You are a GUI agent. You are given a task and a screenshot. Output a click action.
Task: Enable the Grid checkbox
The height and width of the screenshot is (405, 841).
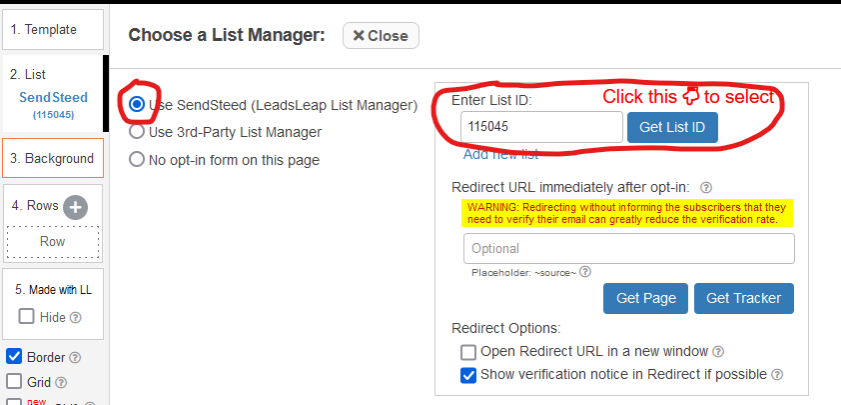click(14, 381)
